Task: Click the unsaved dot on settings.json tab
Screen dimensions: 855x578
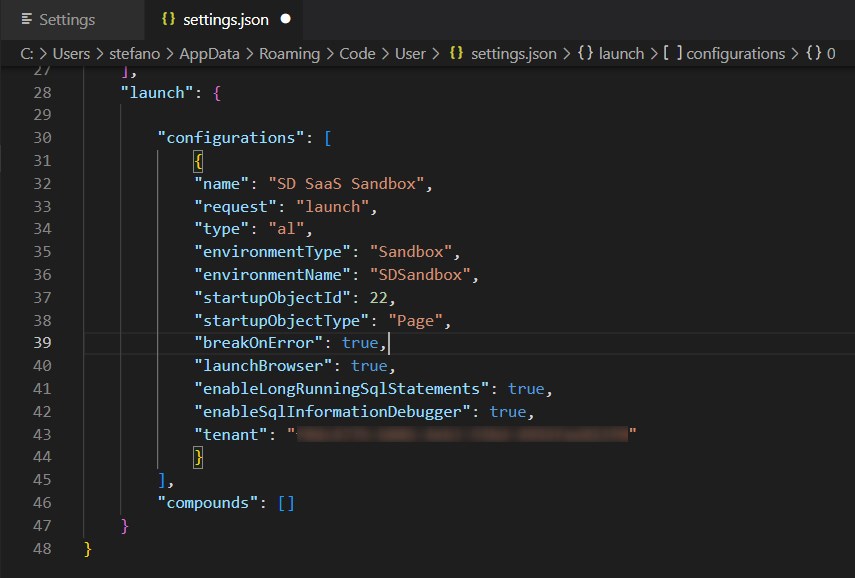Action: pyautogui.click(x=286, y=19)
